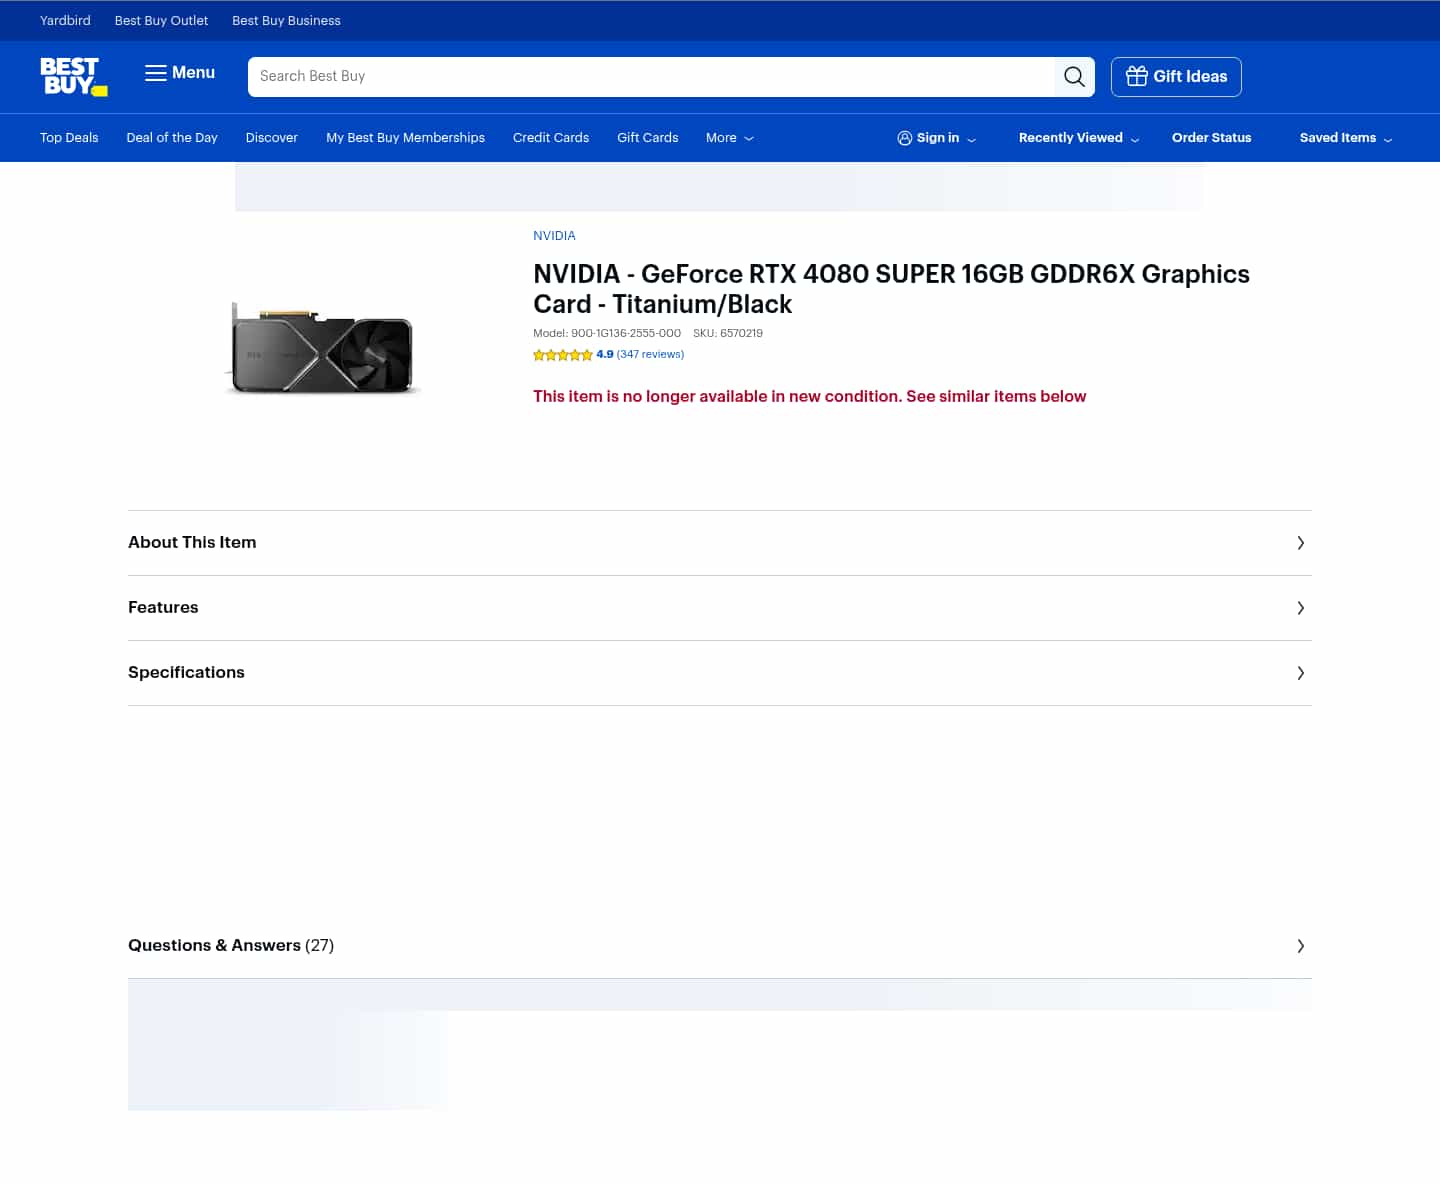Open the Sign in dropdown

tap(936, 138)
